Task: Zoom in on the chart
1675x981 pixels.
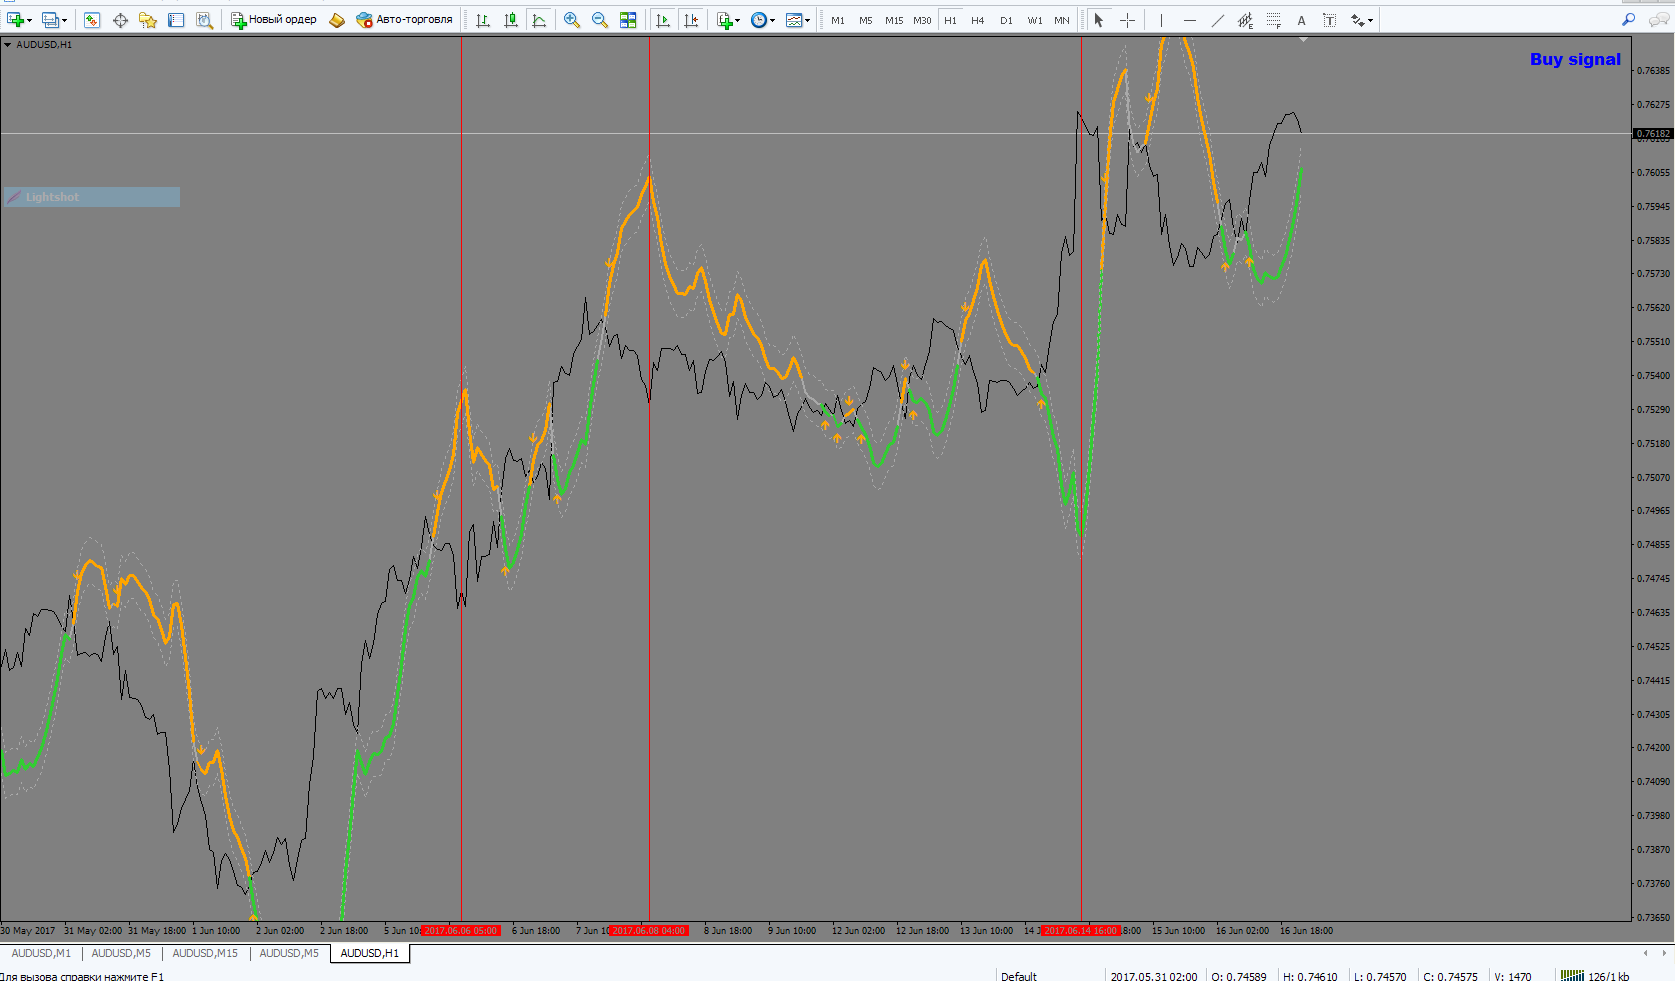Action: [572, 20]
